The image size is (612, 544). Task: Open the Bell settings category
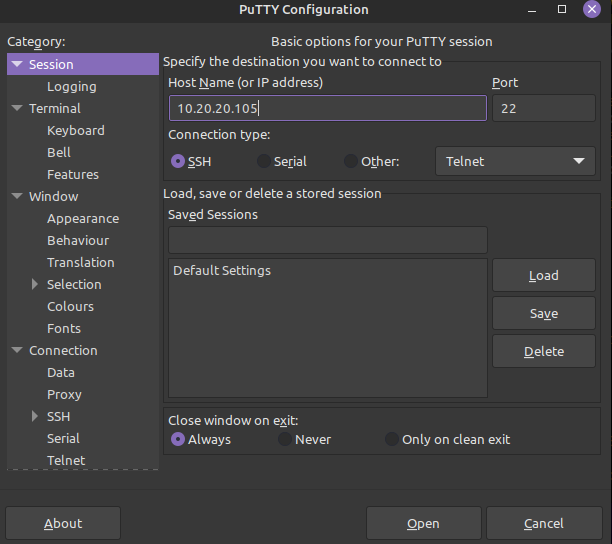[x=59, y=152]
